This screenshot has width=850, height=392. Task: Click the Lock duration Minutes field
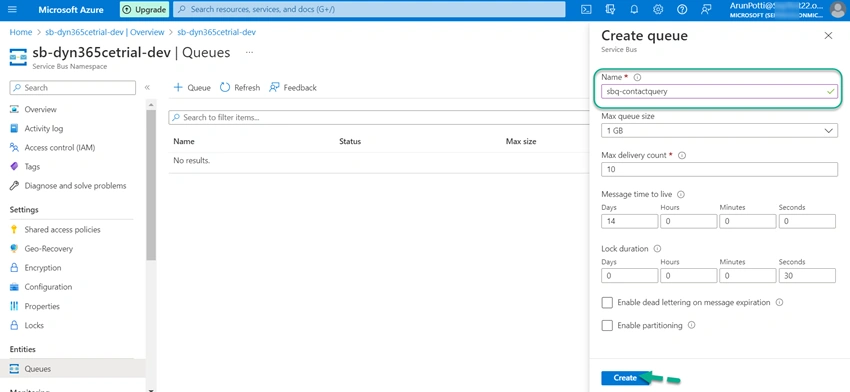point(748,275)
